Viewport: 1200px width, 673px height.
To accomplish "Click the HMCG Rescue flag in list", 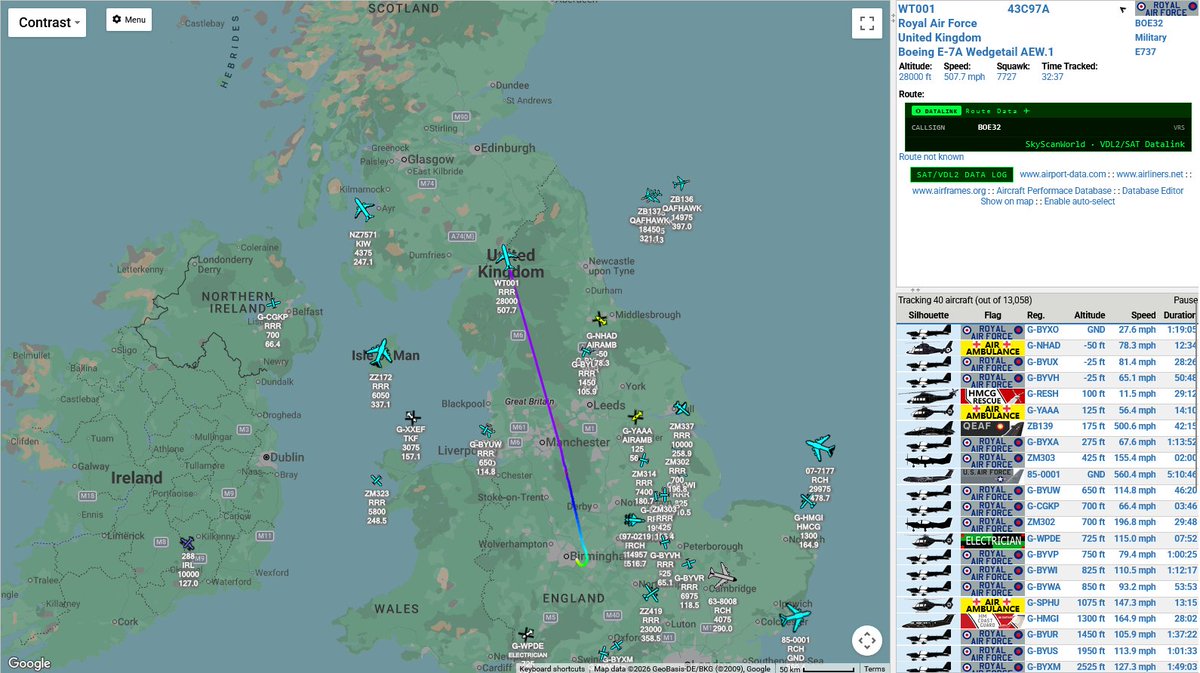I will pos(992,394).
